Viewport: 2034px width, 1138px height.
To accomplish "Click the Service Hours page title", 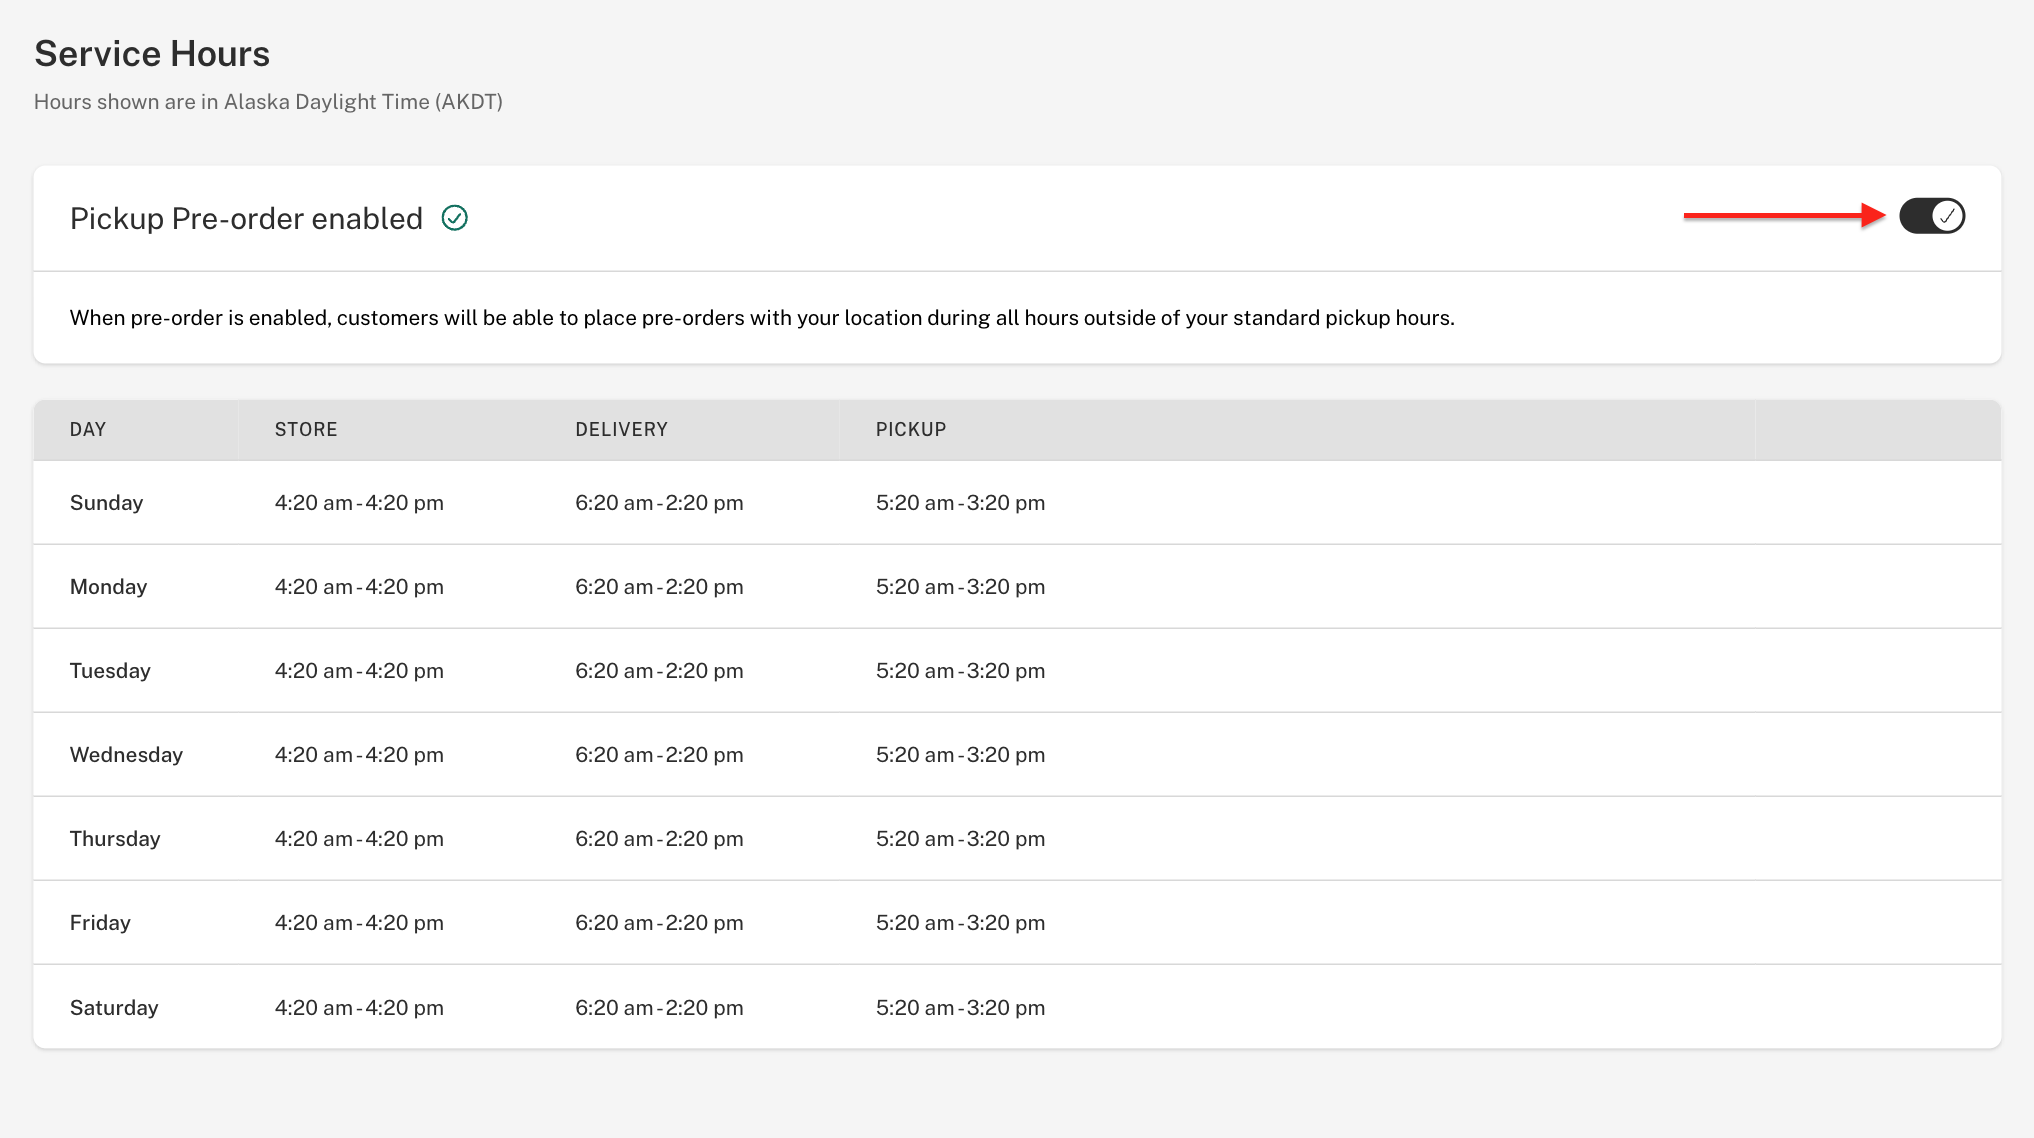I will click(152, 54).
